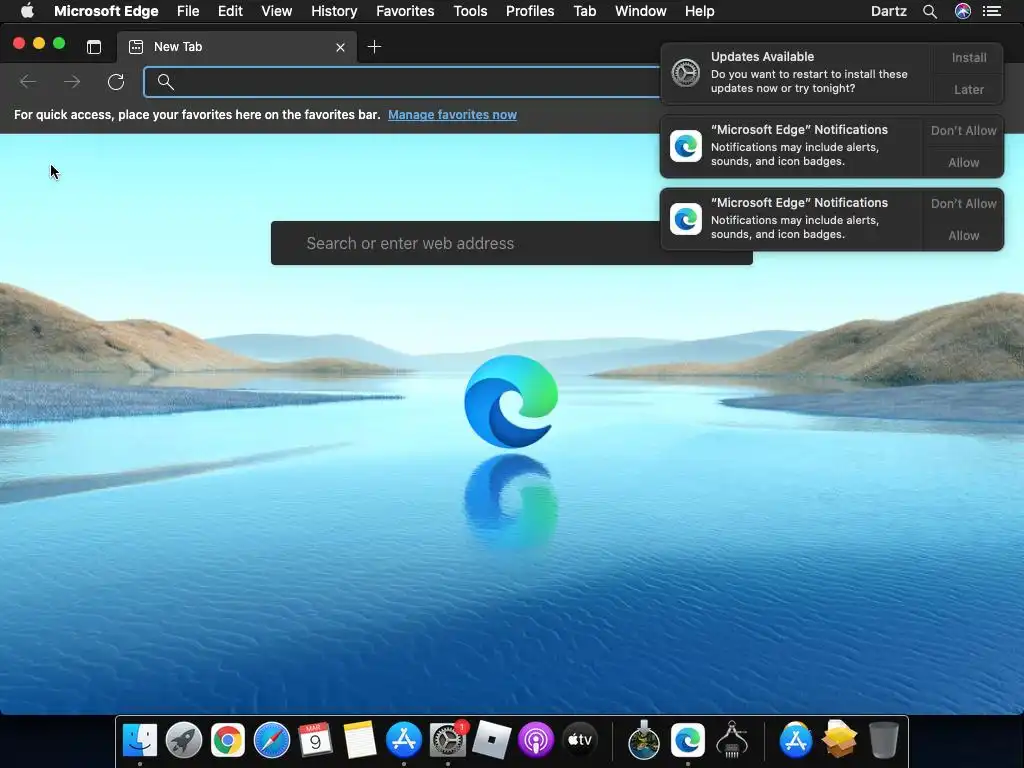The image size is (1024, 768).
Task: Open Notification Center list icon
Action: click(992, 11)
